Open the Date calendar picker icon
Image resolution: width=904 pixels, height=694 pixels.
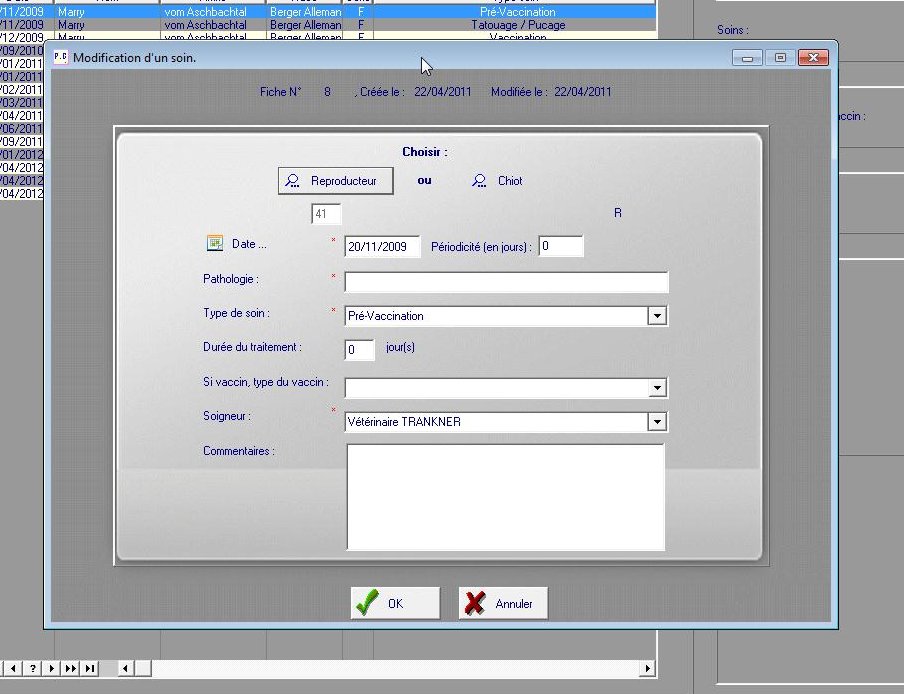[x=214, y=243]
